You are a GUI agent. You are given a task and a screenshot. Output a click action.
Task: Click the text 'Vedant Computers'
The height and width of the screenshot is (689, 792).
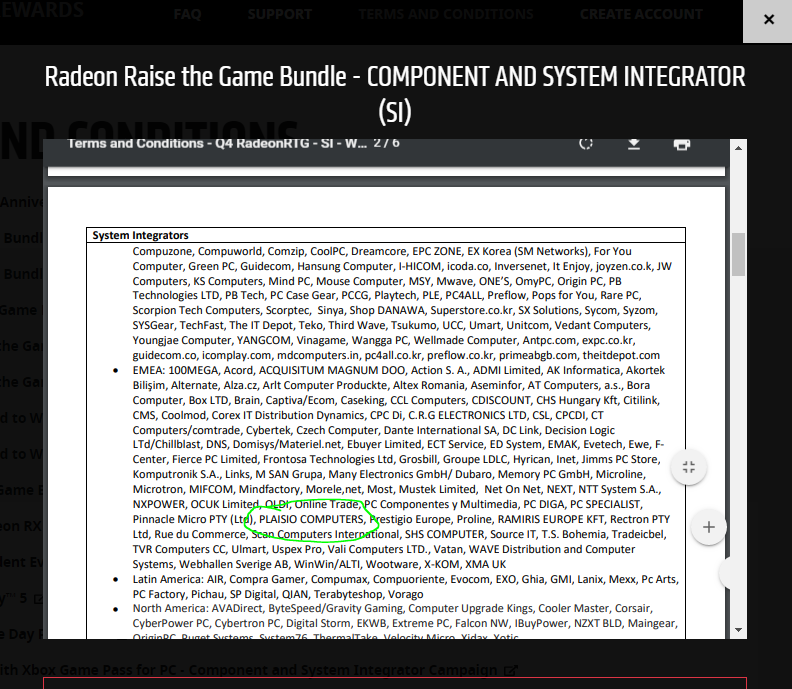[x=600, y=325]
